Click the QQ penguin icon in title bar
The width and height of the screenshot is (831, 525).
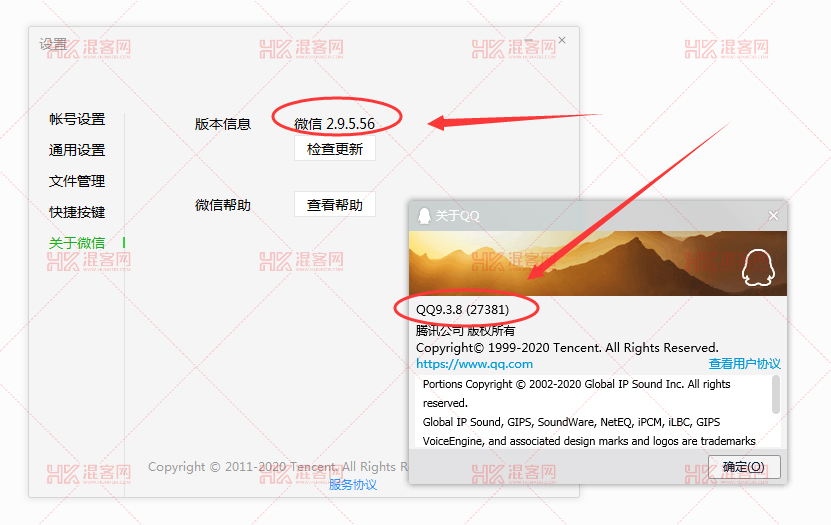coord(424,216)
